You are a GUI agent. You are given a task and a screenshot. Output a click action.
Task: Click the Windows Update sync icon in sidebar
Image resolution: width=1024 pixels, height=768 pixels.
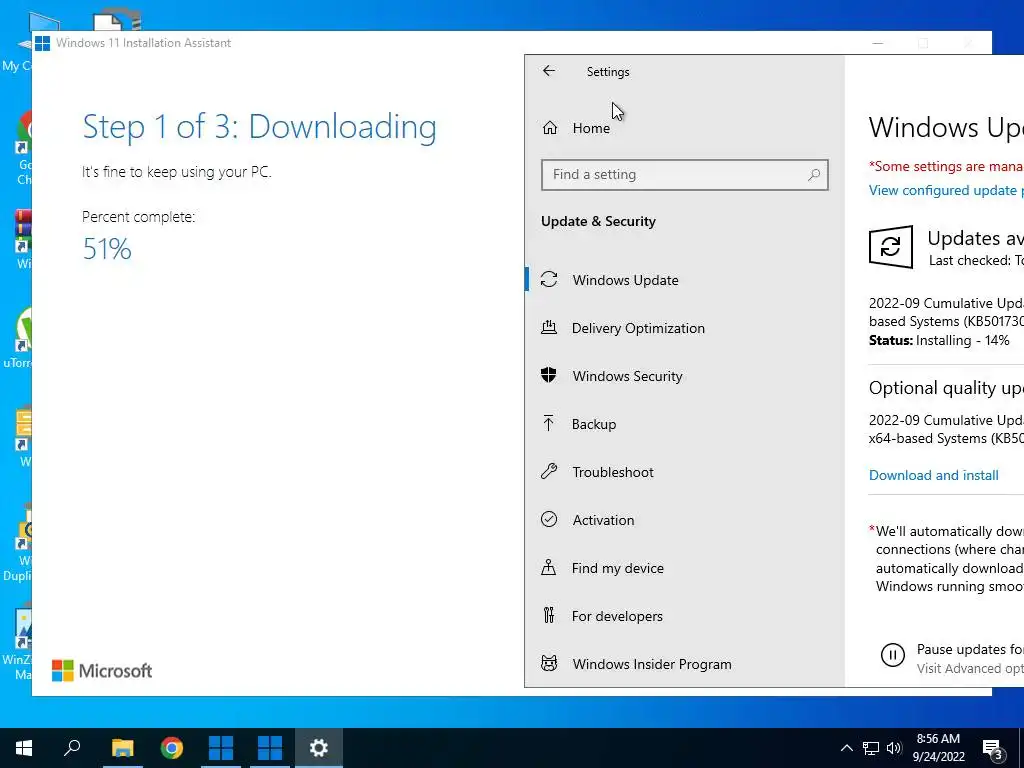click(549, 280)
